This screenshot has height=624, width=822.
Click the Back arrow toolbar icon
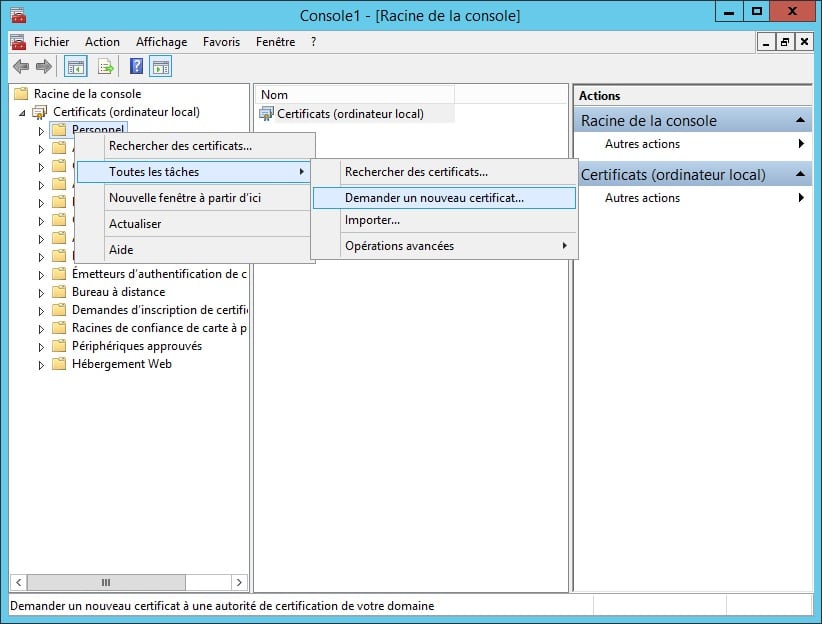pyautogui.click(x=20, y=67)
